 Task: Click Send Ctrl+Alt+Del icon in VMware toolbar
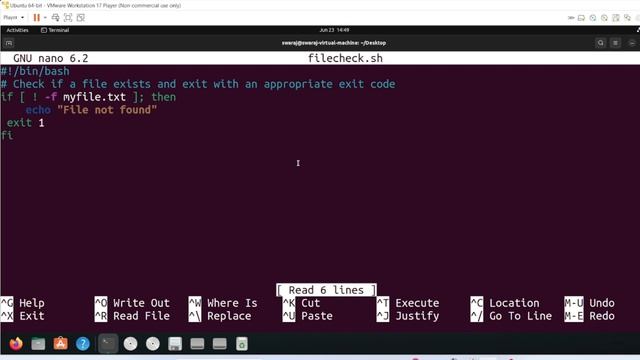point(56,18)
